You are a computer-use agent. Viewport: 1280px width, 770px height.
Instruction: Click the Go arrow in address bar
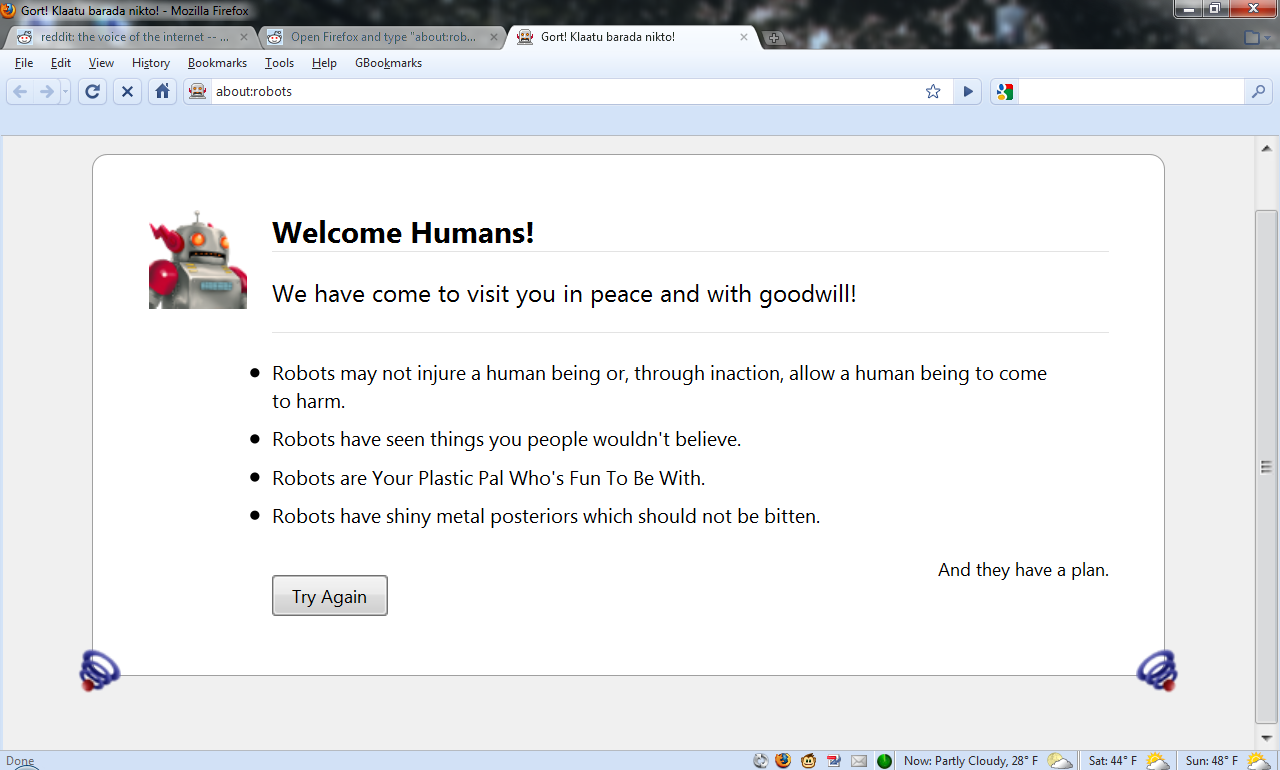(x=967, y=92)
